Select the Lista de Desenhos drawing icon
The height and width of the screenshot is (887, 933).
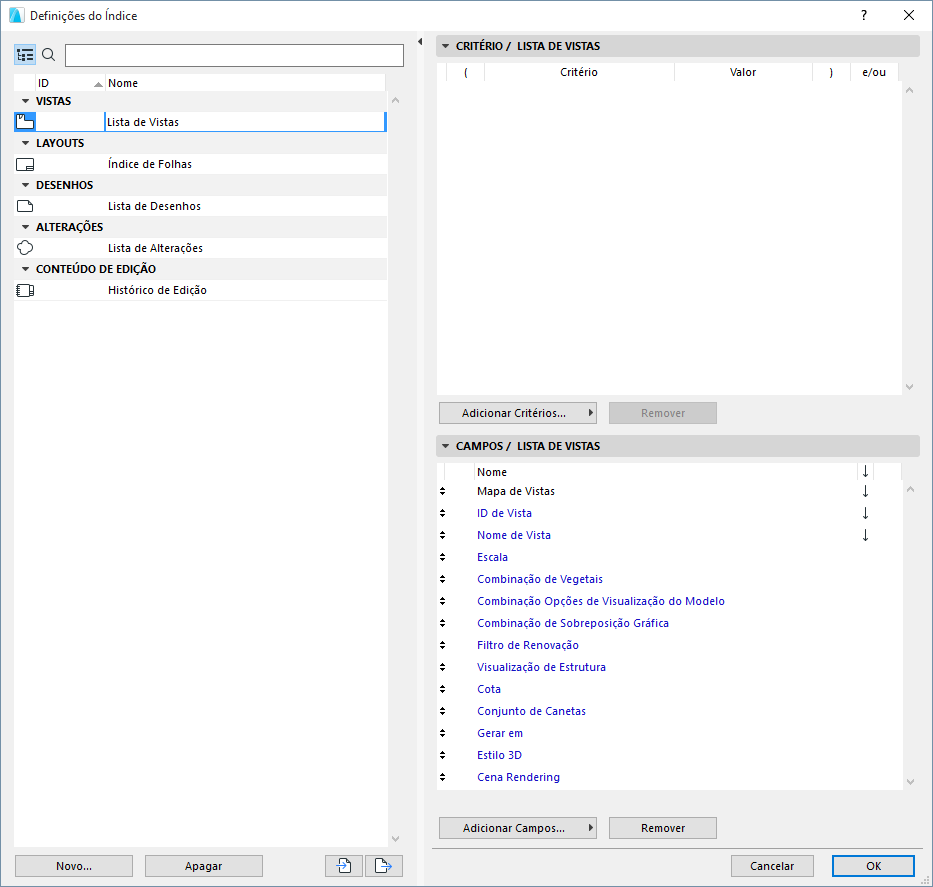24,205
